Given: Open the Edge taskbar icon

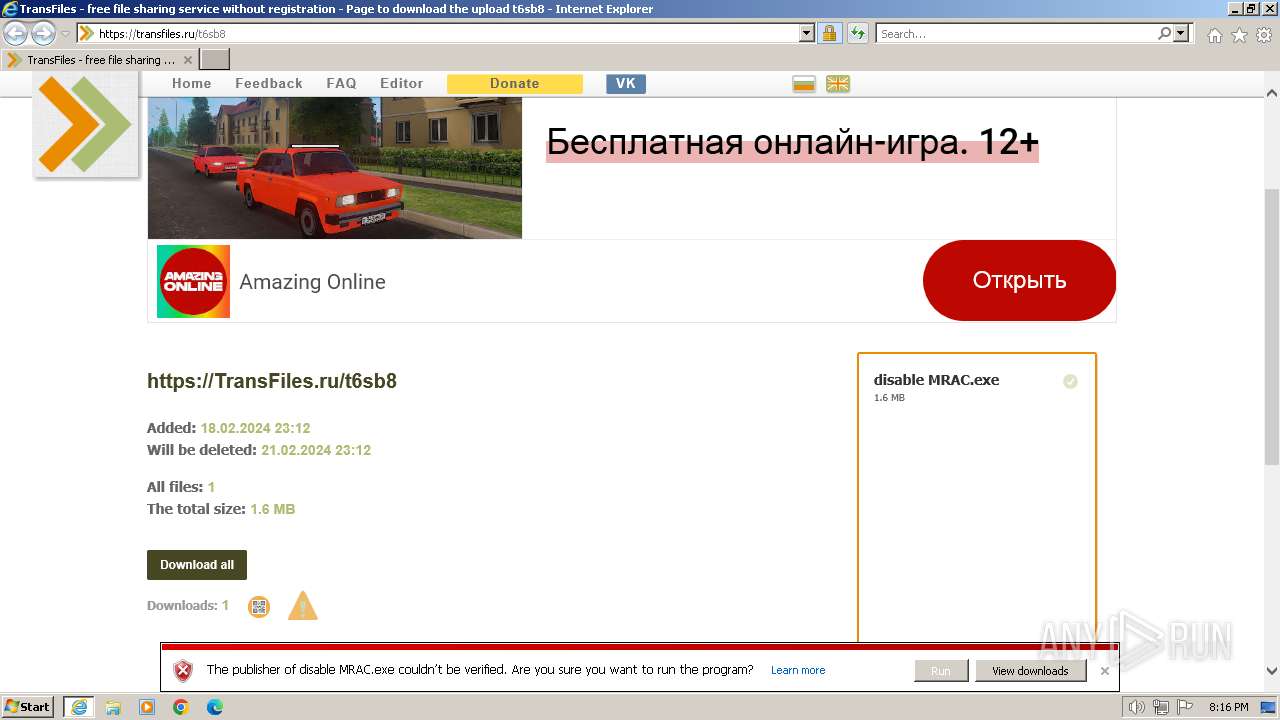Looking at the screenshot, I should tap(215, 707).
